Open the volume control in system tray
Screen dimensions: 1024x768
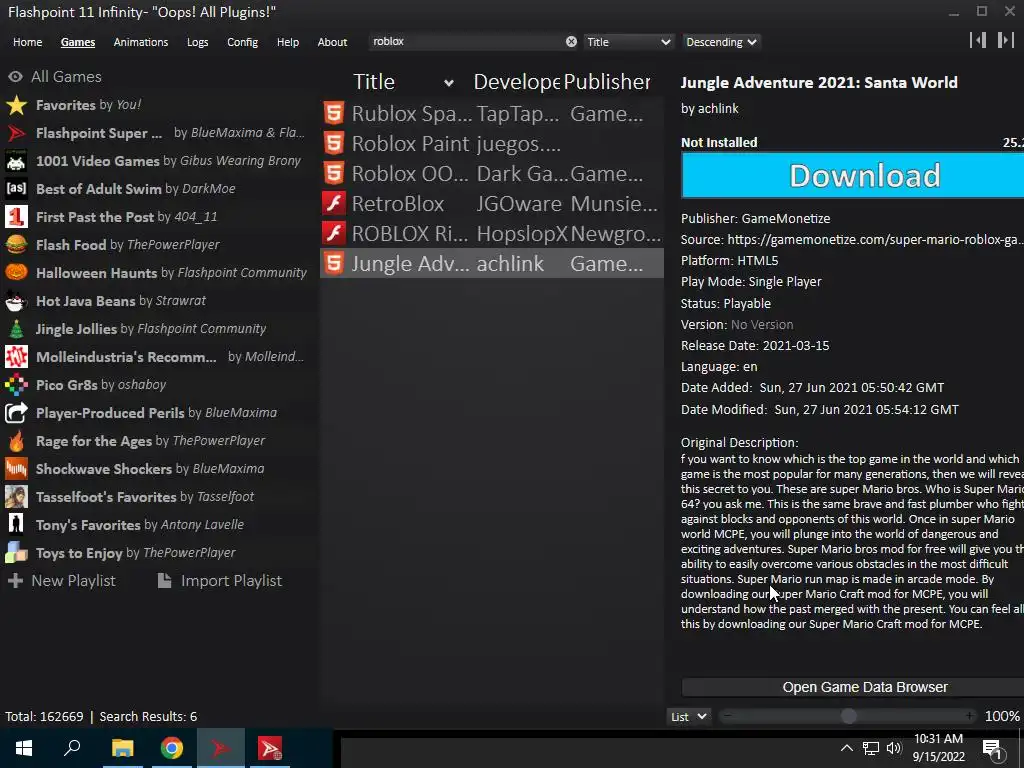[x=894, y=748]
